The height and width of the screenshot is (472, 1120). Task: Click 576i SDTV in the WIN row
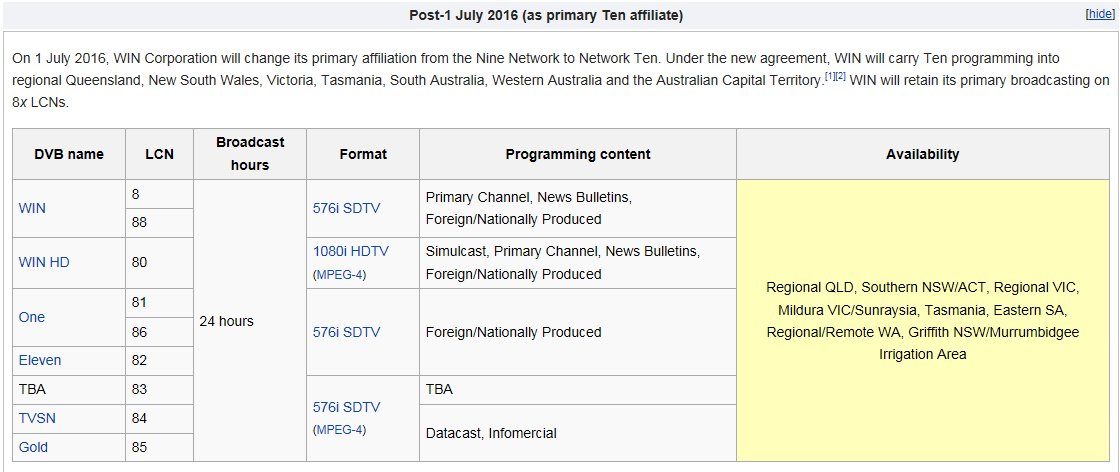pyautogui.click(x=346, y=208)
